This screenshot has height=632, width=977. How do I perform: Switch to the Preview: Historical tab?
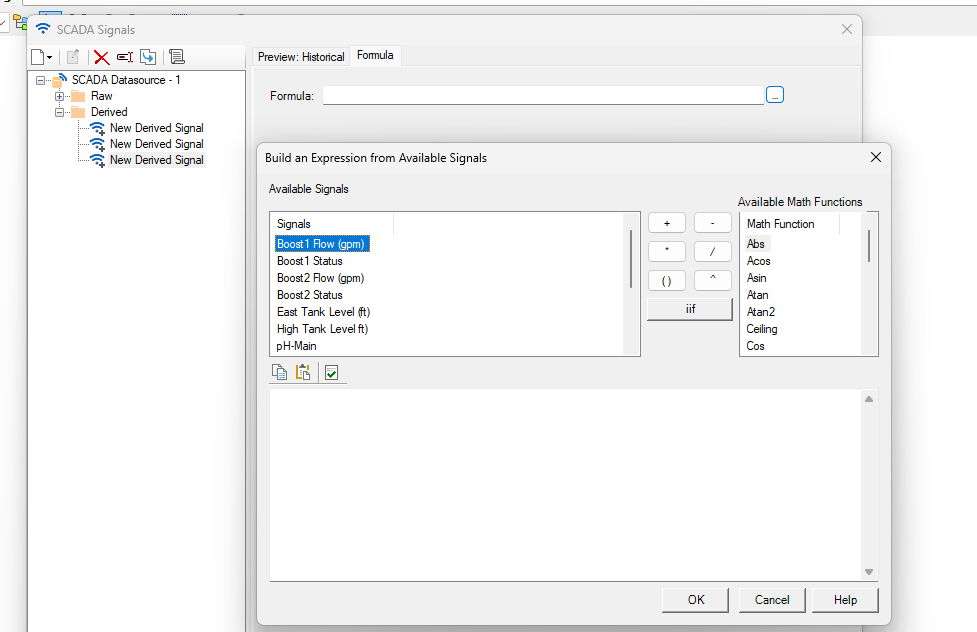301,57
